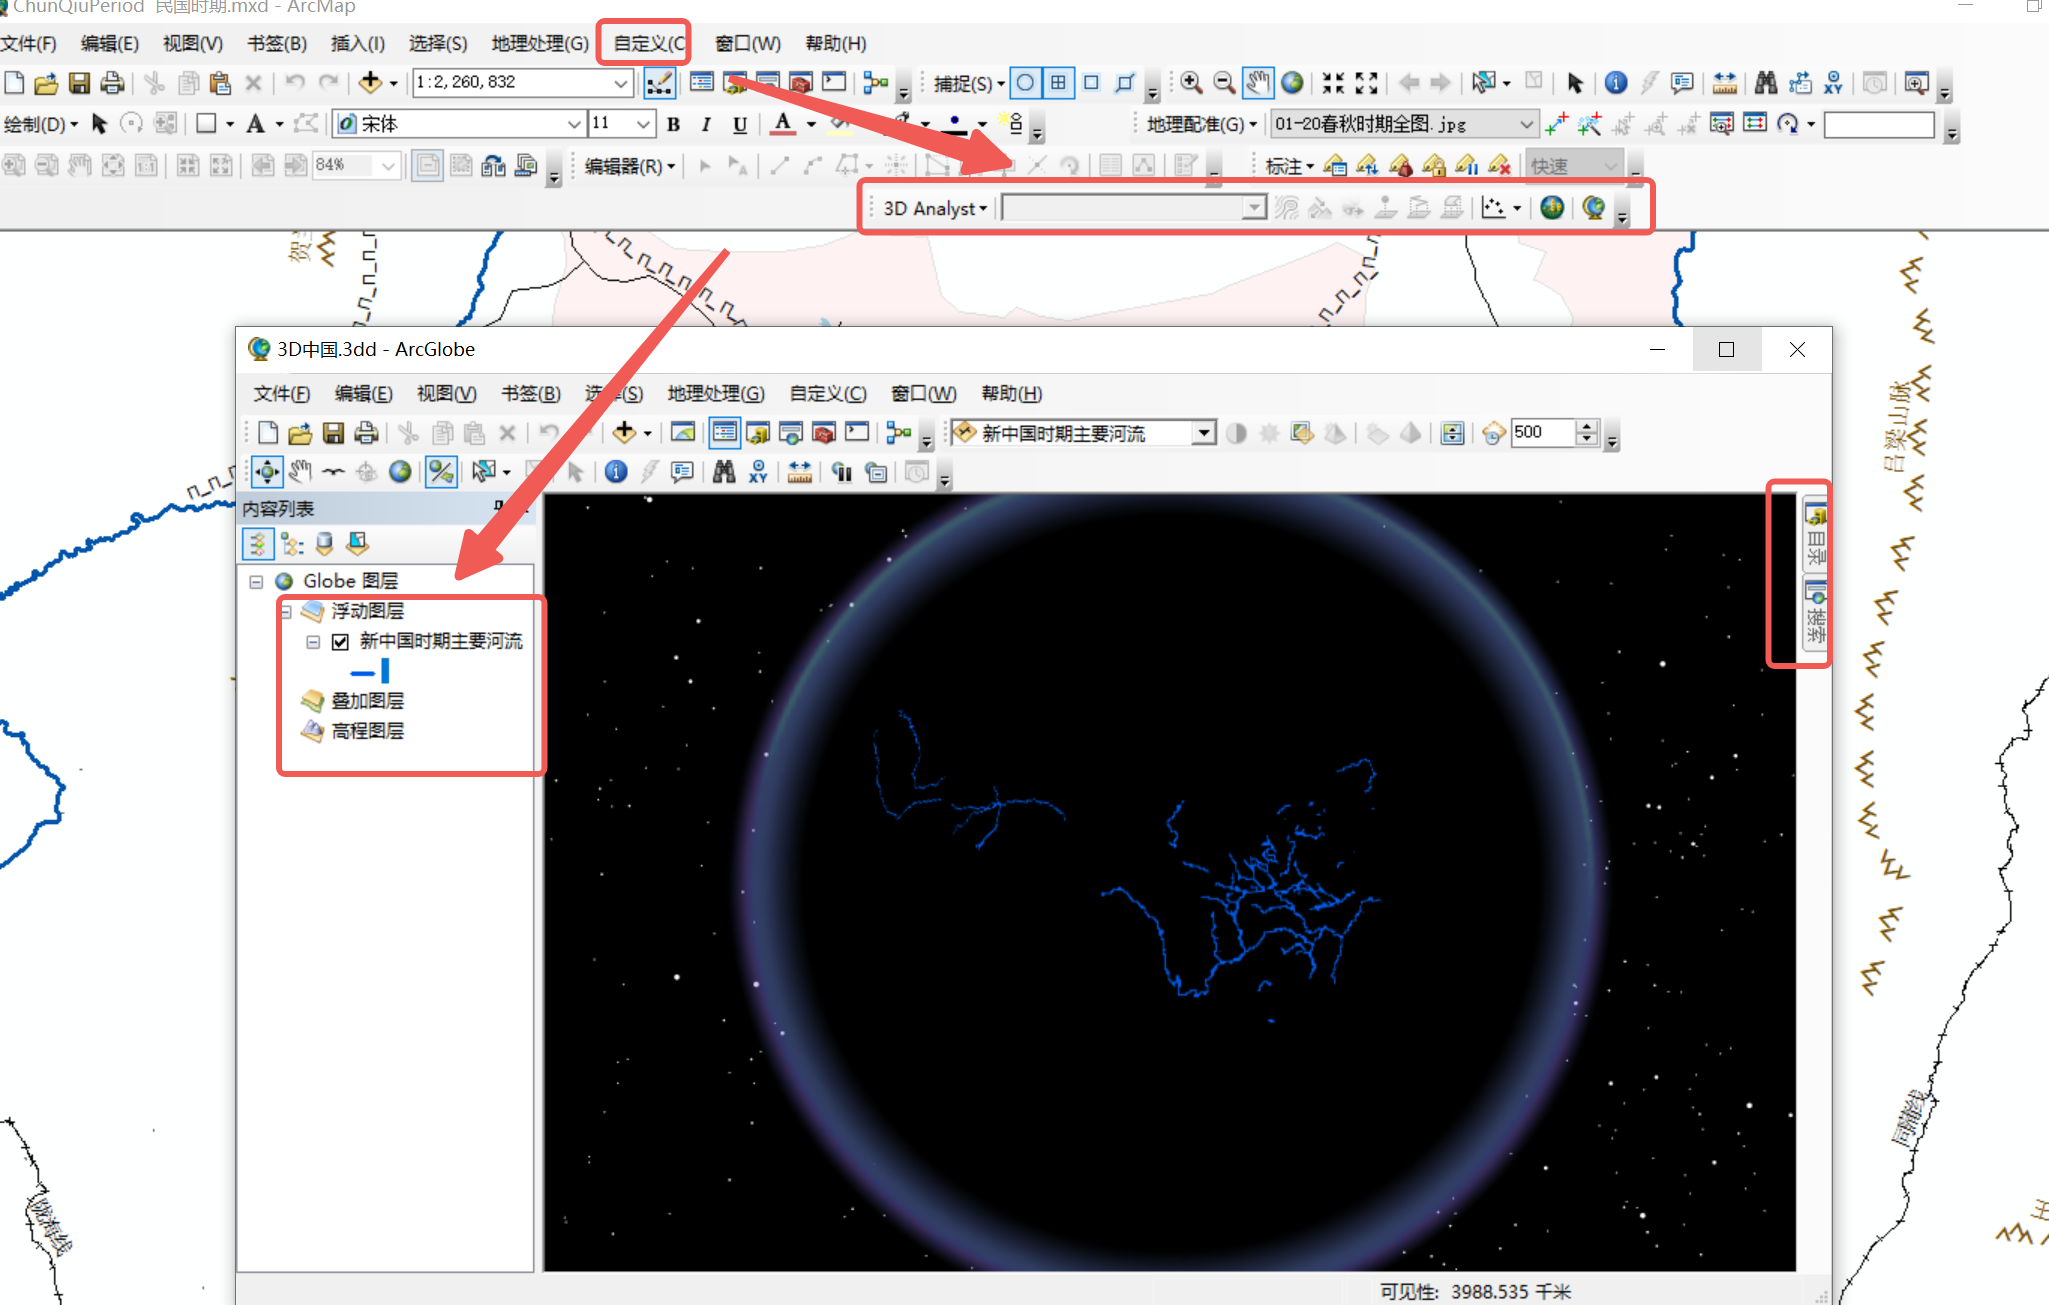Launch ArcScene from 3D Analyst toolbar
The width and height of the screenshot is (2049, 1305).
tap(1552, 207)
